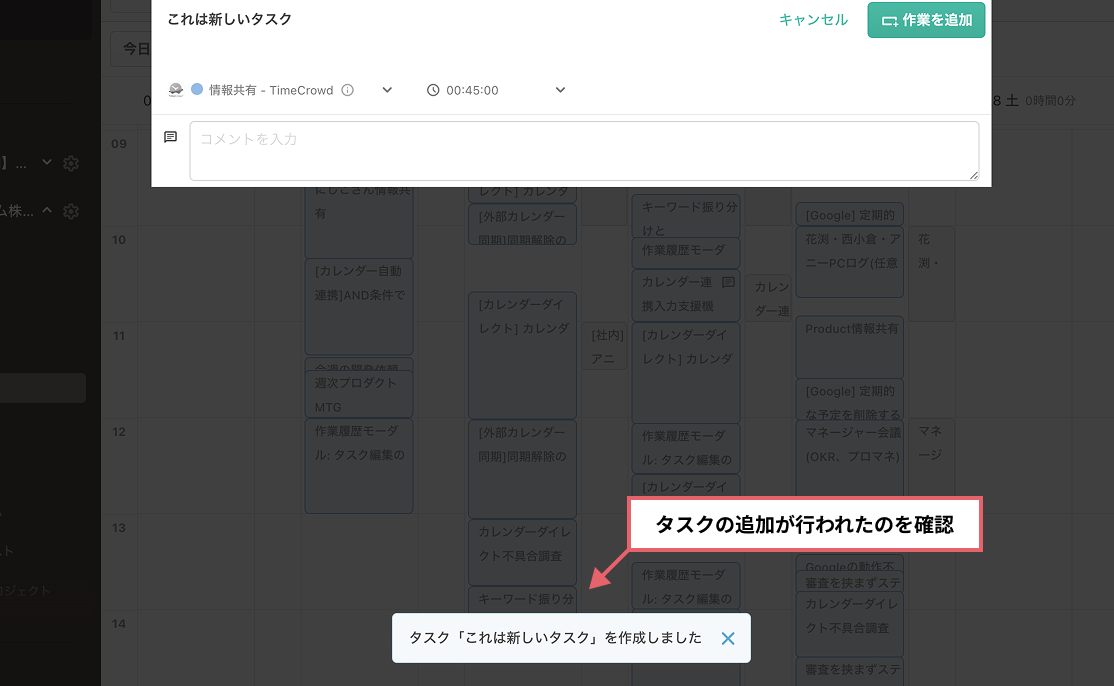1114x686 pixels.
Task: Click the blue category color dot
Action: (x=195, y=89)
